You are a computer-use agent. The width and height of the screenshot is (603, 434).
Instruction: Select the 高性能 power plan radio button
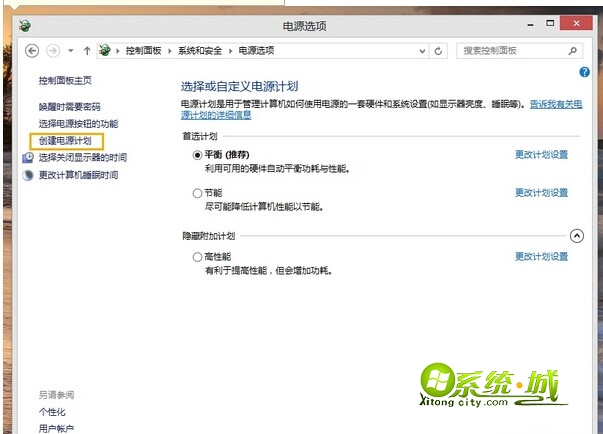click(x=197, y=257)
